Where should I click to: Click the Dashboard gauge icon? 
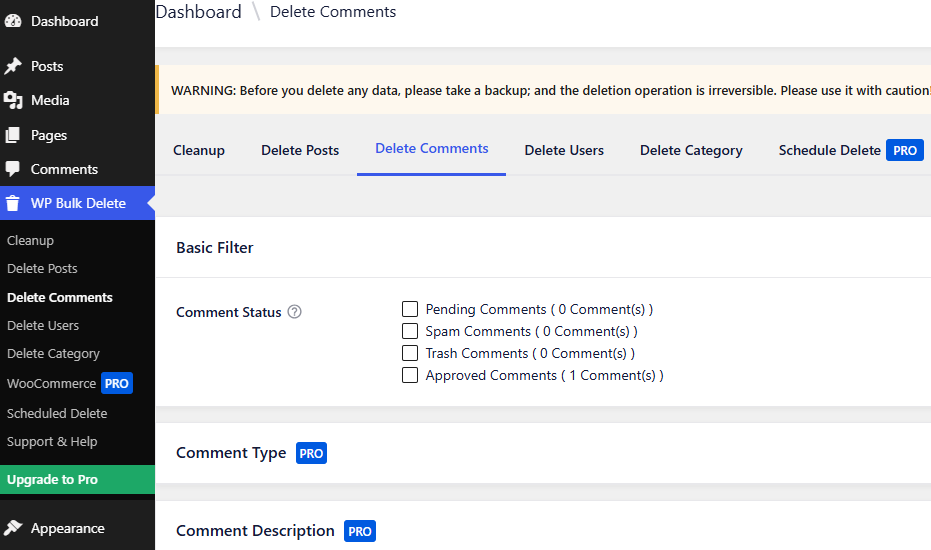(13, 21)
